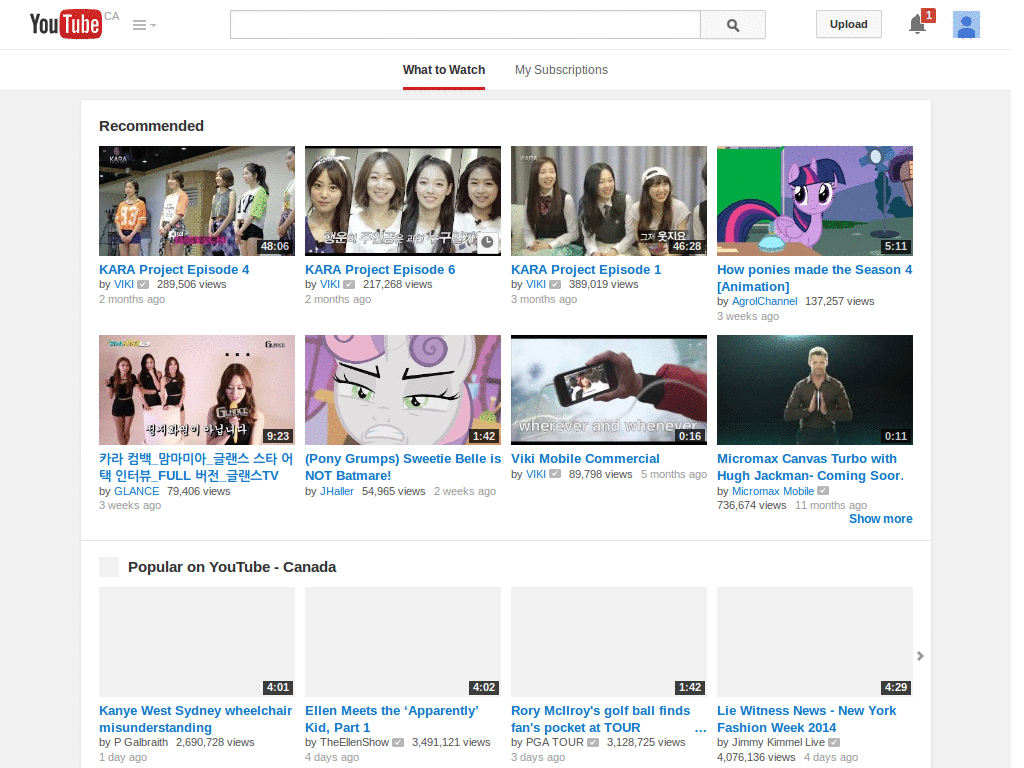The image size is (1024, 768).
Task: Open the 4:02 Ellen video thumbnail
Action: tap(403, 642)
